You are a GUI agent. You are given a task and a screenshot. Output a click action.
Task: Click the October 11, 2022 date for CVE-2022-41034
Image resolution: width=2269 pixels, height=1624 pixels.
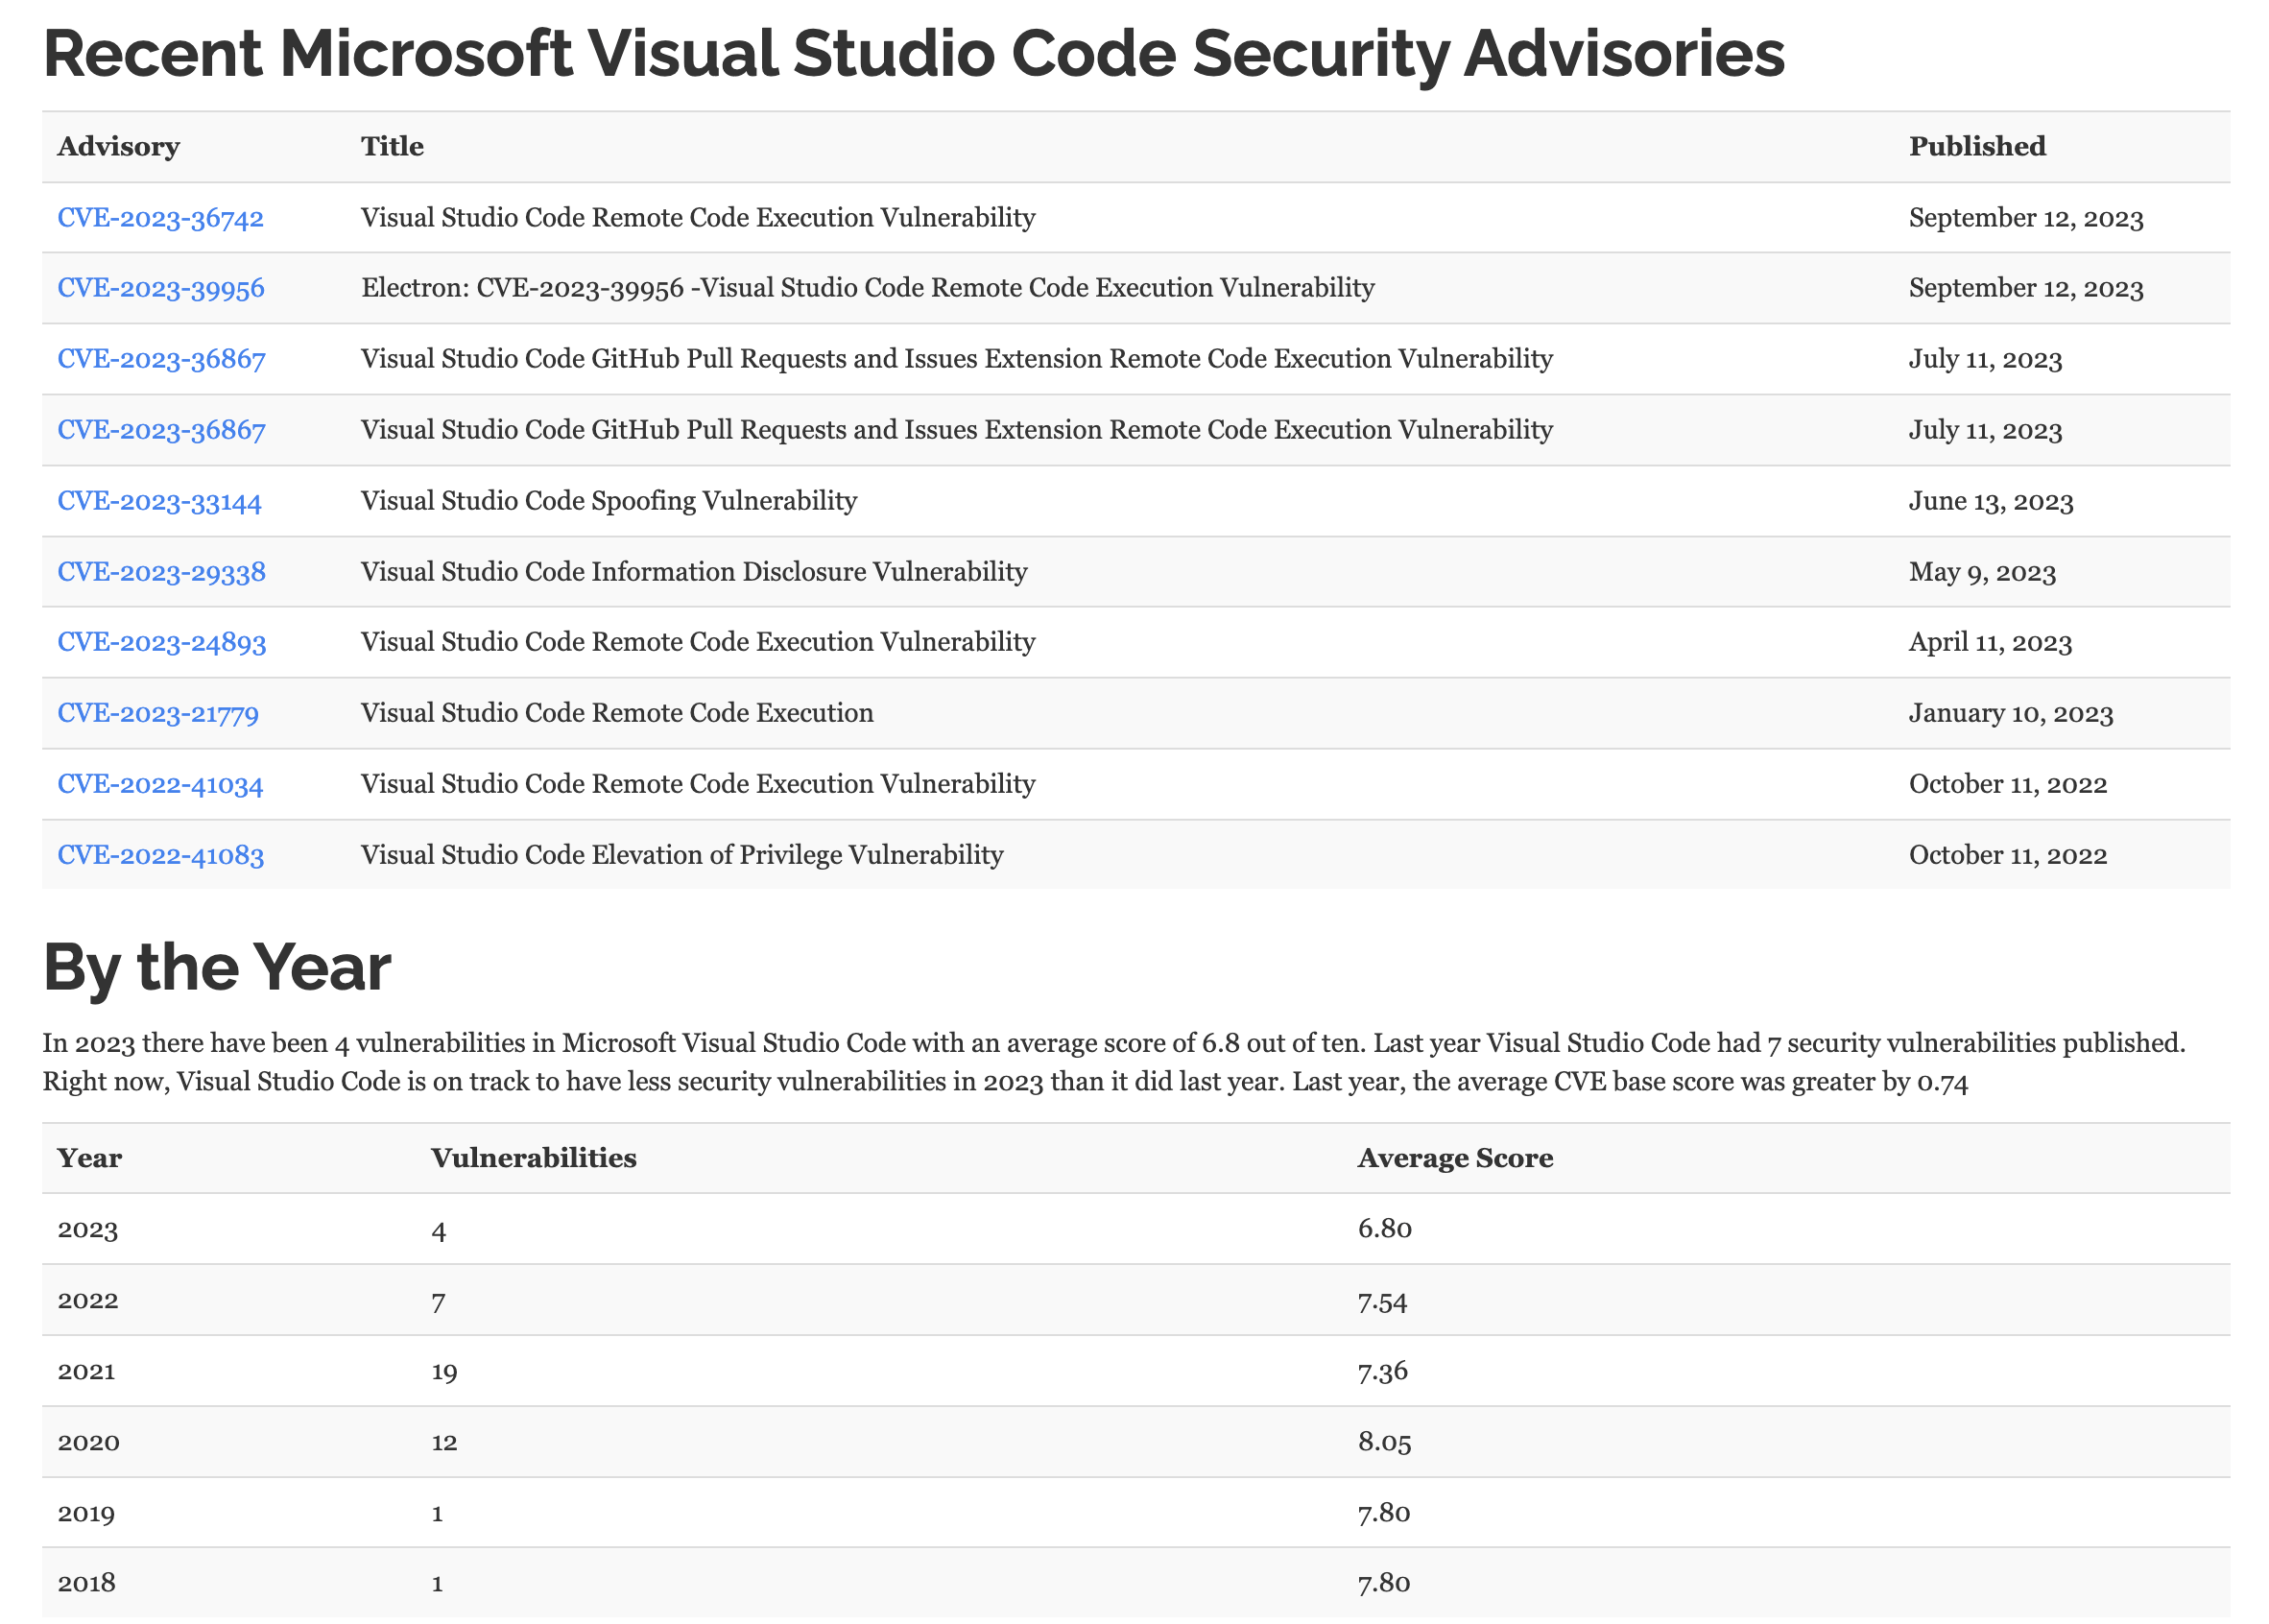tap(2008, 784)
